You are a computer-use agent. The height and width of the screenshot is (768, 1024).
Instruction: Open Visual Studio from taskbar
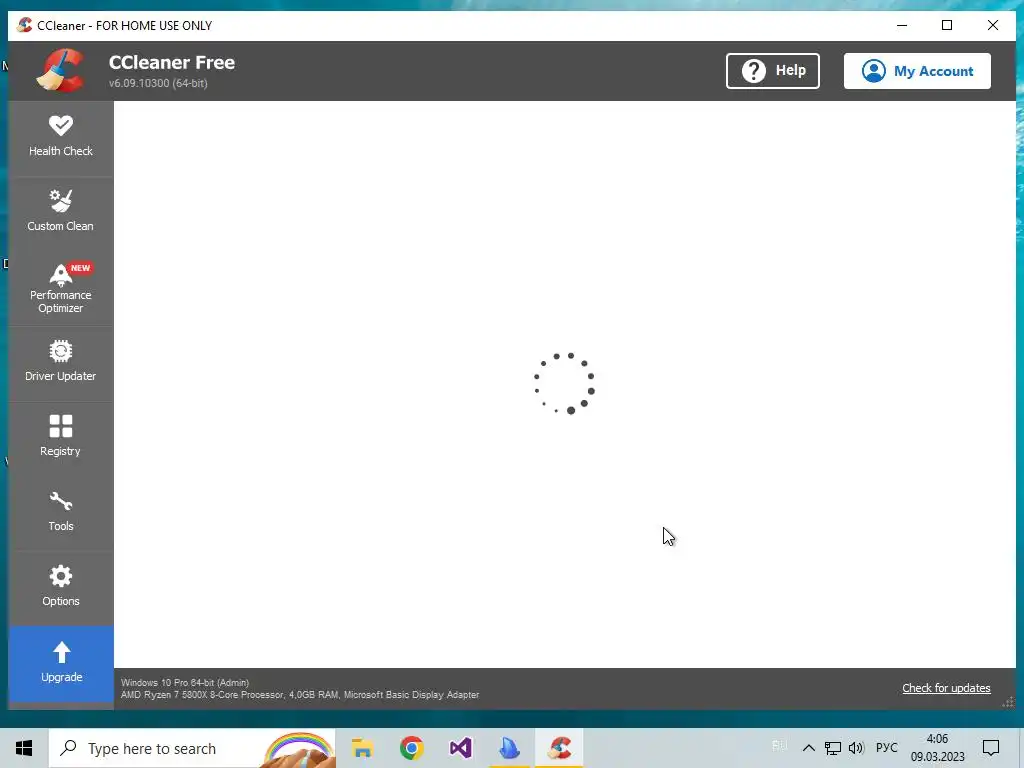[460, 748]
